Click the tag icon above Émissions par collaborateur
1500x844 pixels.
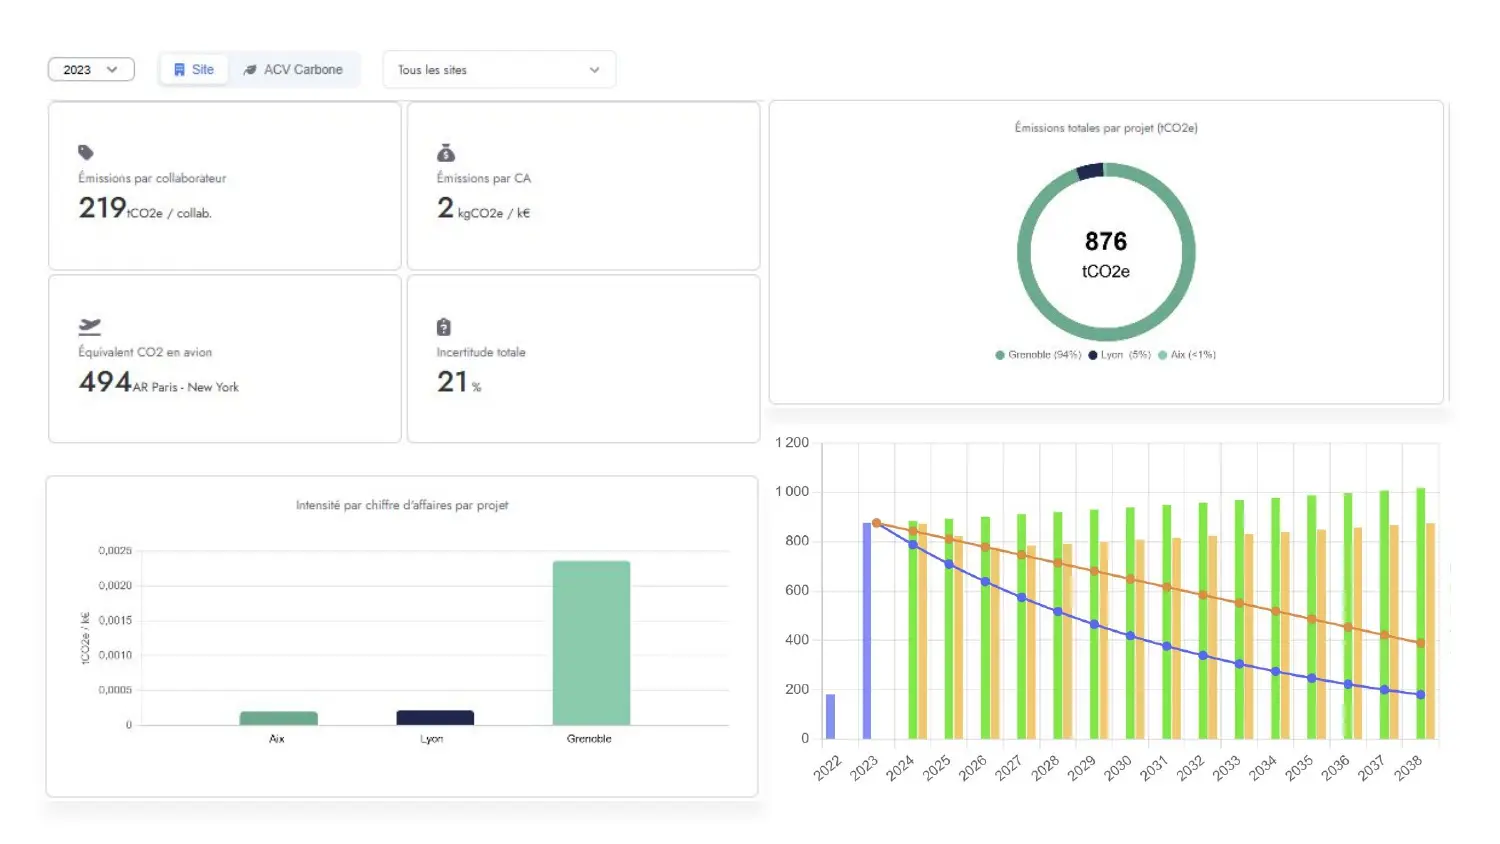(86, 152)
